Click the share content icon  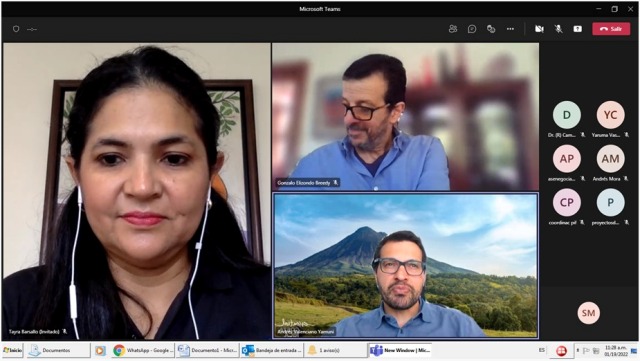(x=578, y=29)
